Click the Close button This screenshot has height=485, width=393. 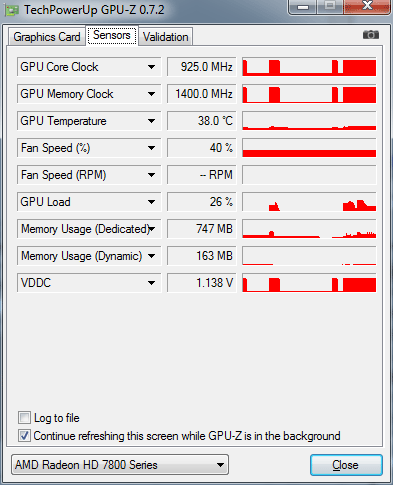pyautogui.click(x=346, y=465)
